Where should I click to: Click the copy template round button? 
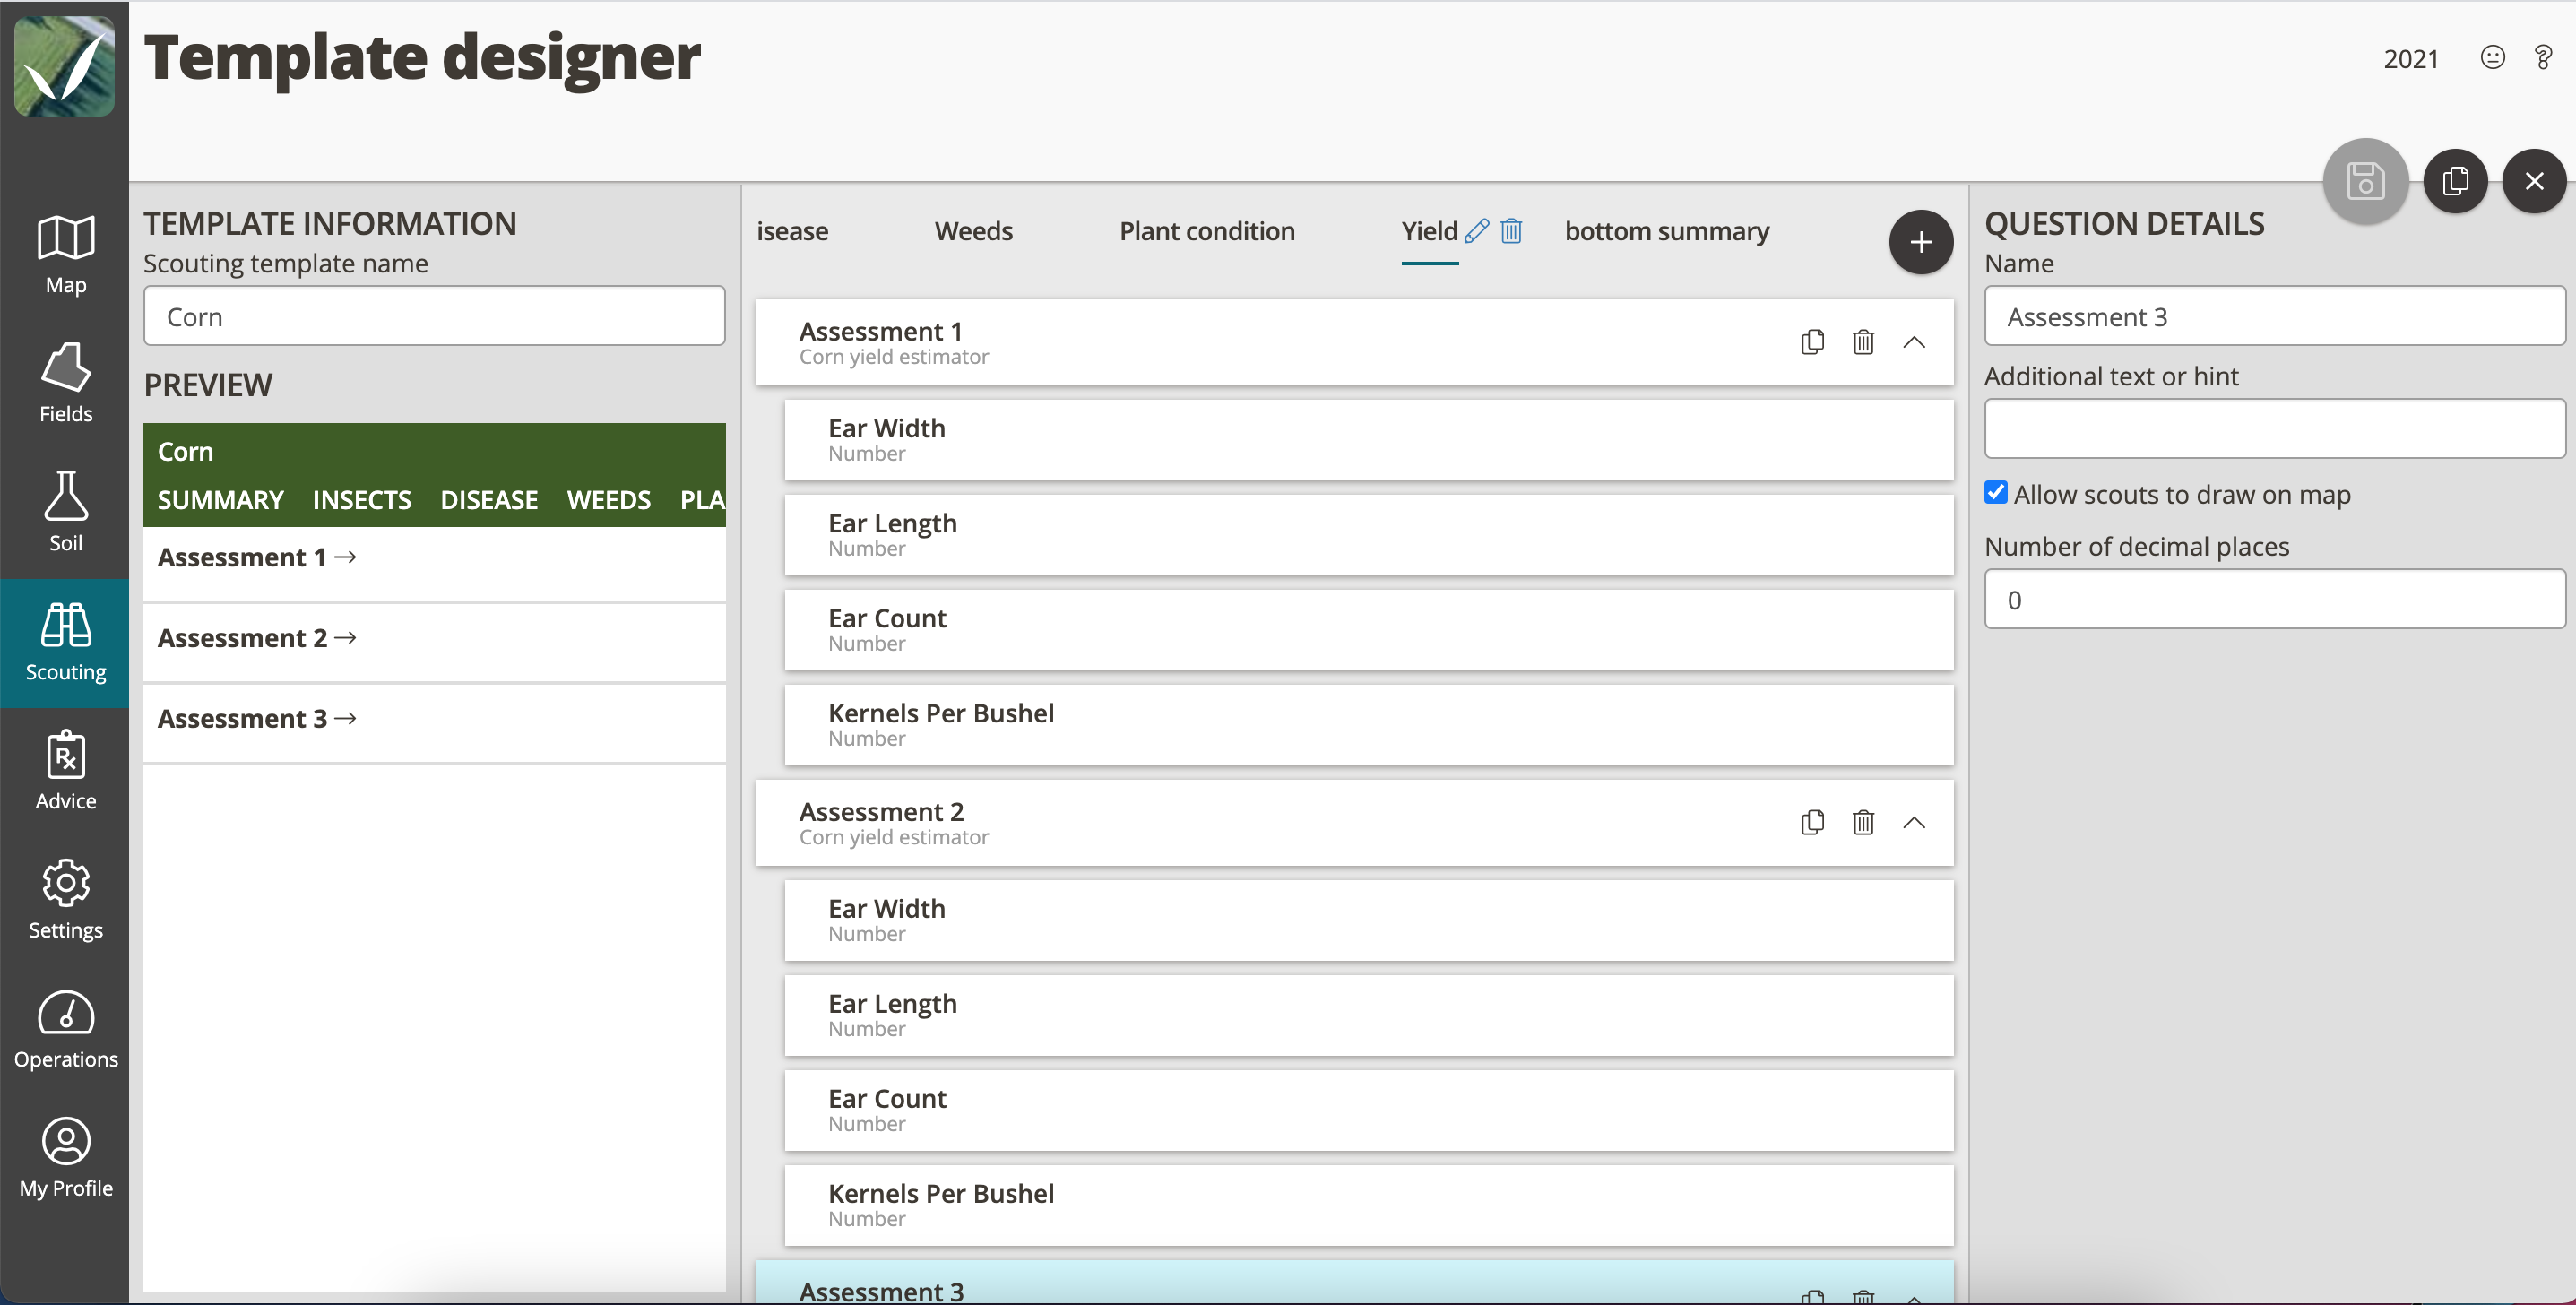click(2455, 181)
